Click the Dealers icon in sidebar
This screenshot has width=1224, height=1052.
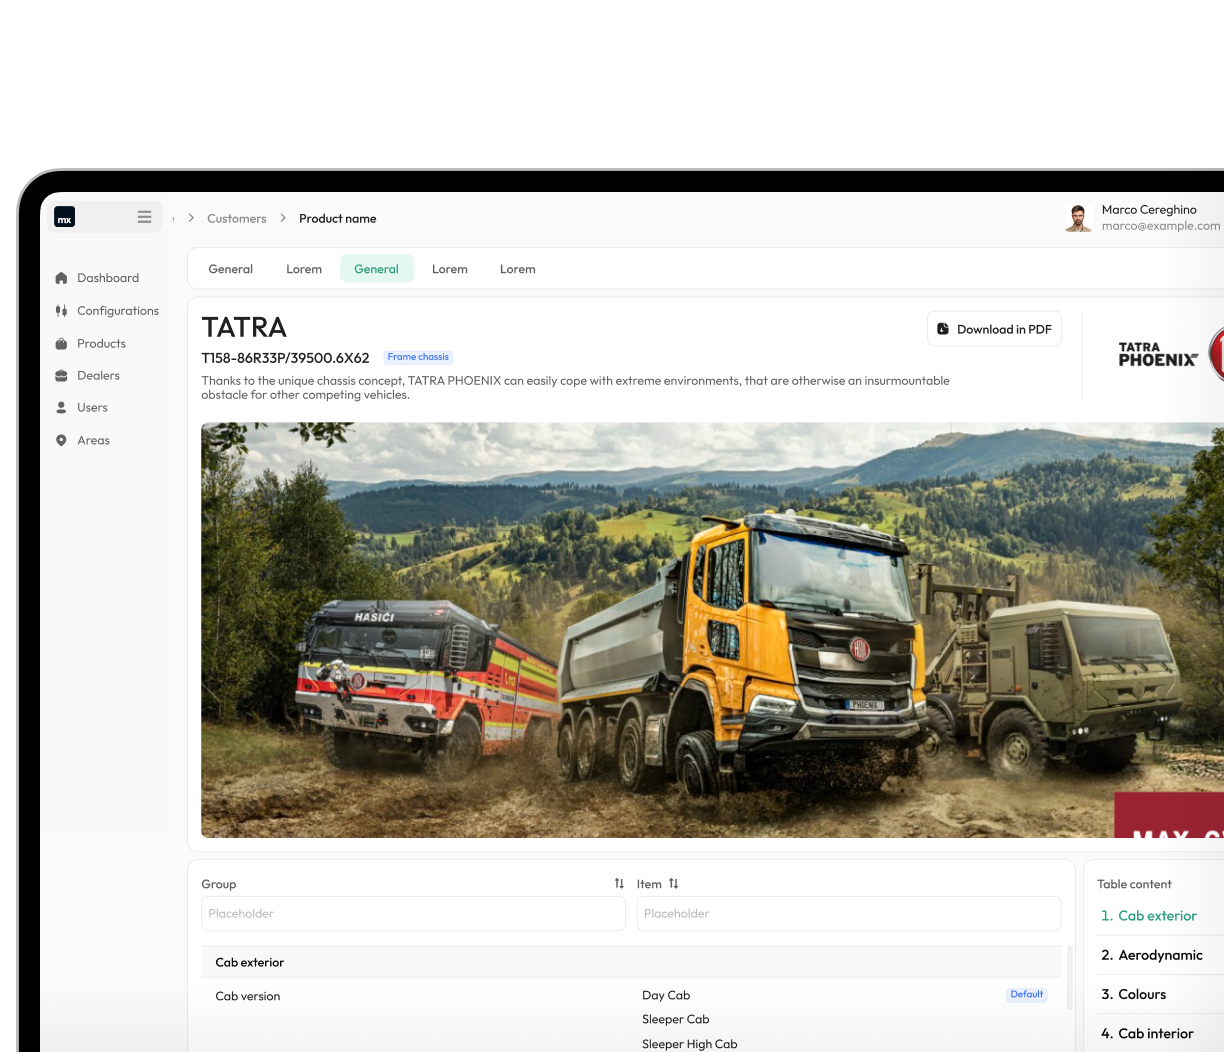pos(61,376)
